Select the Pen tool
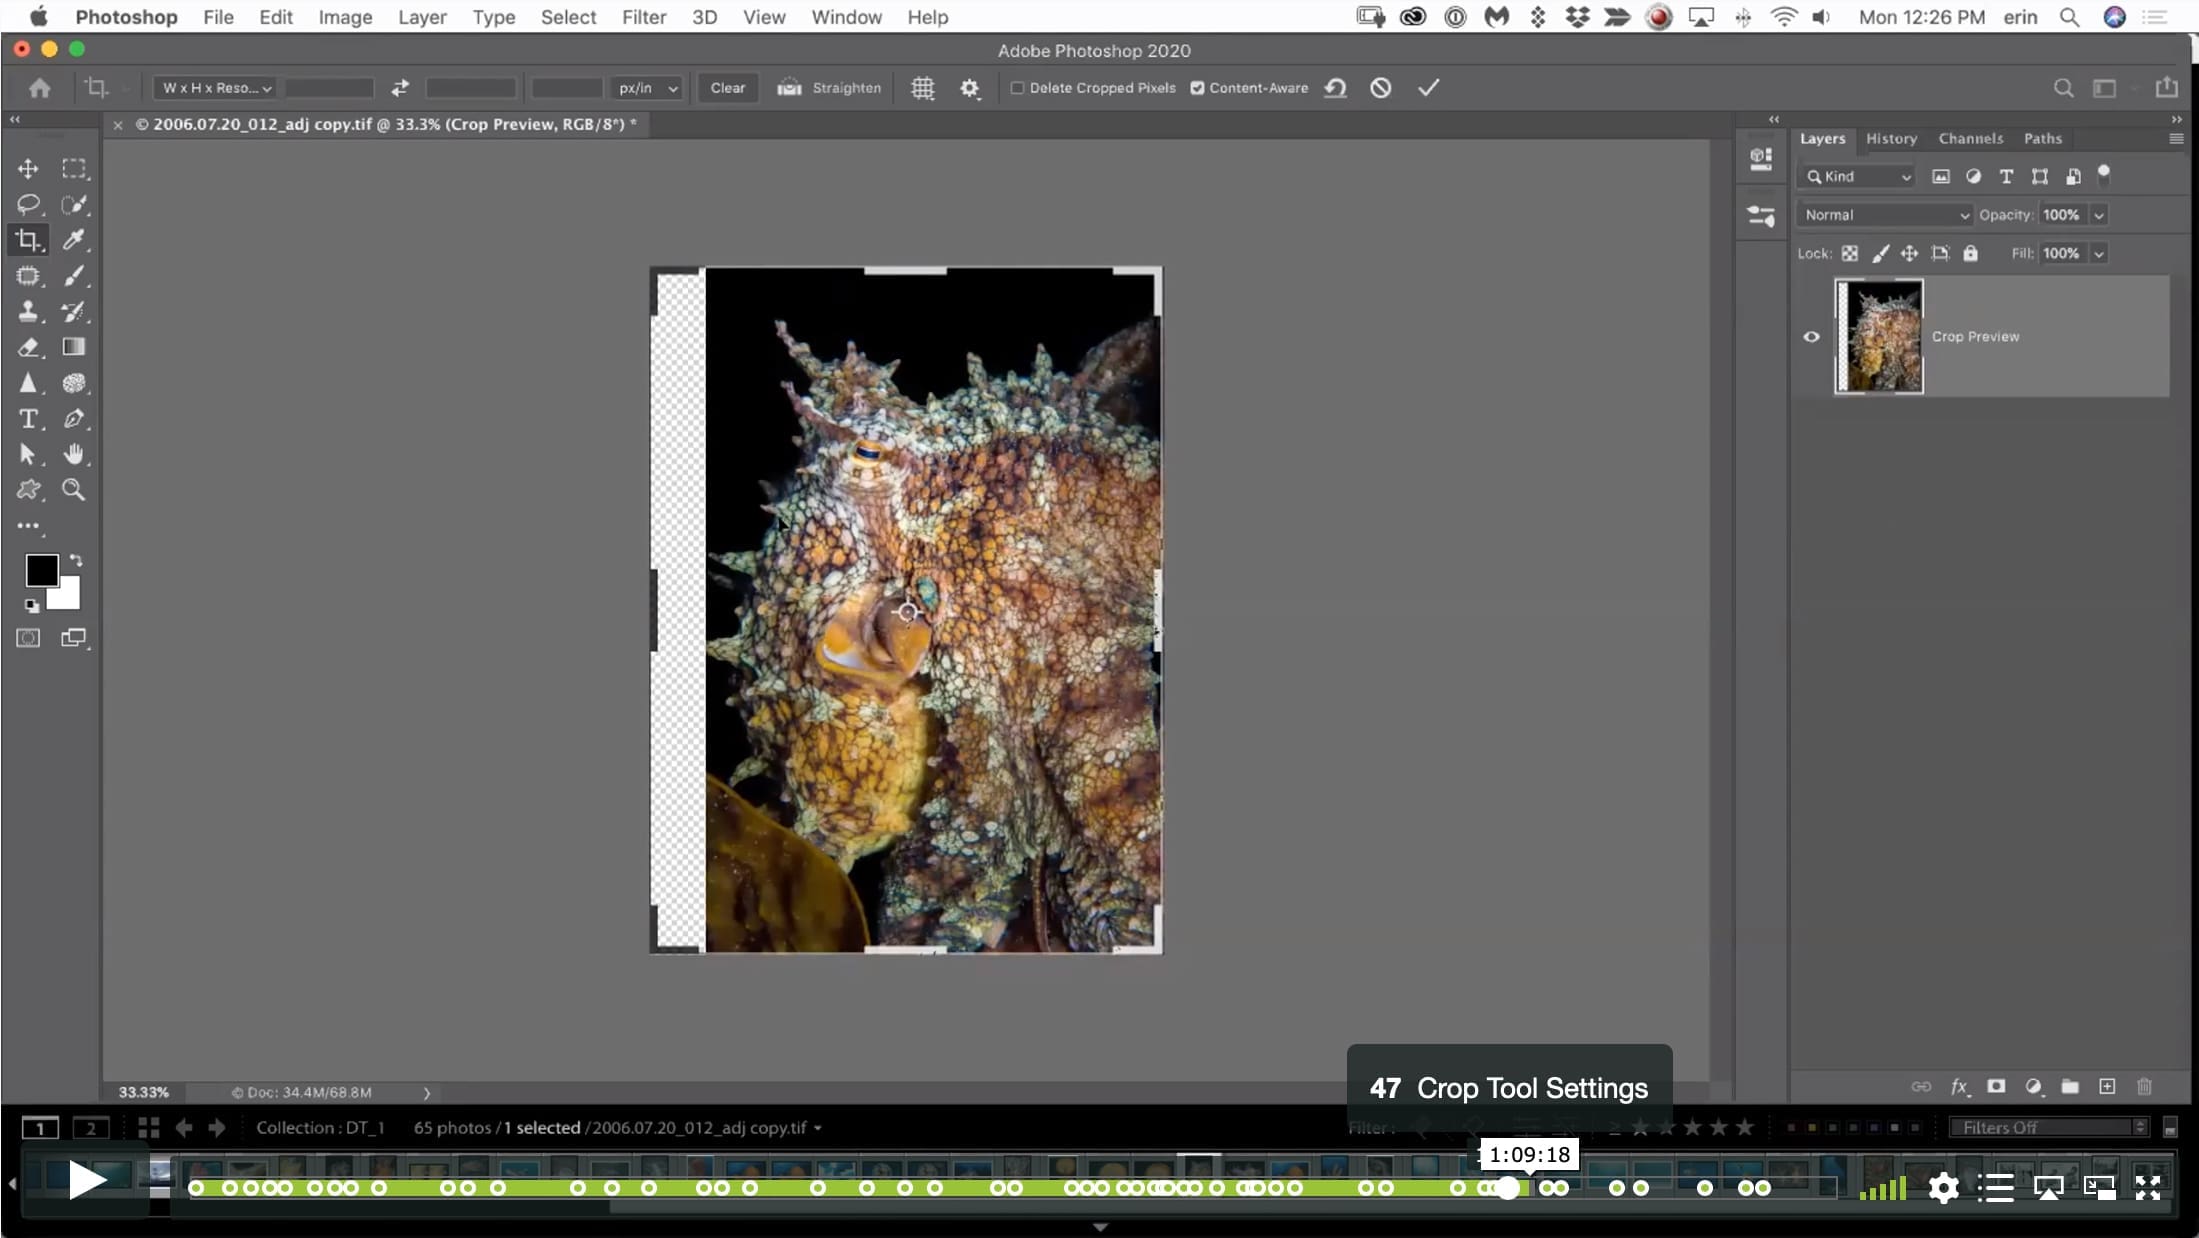This screenshot has height=1238, width=2199. click(x=74, y=419)
